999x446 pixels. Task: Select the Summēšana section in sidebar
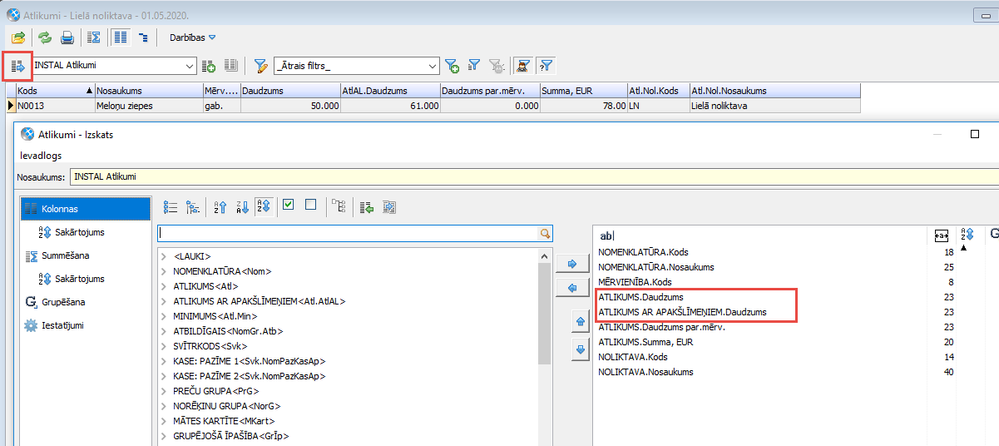[x=64, y=255]
